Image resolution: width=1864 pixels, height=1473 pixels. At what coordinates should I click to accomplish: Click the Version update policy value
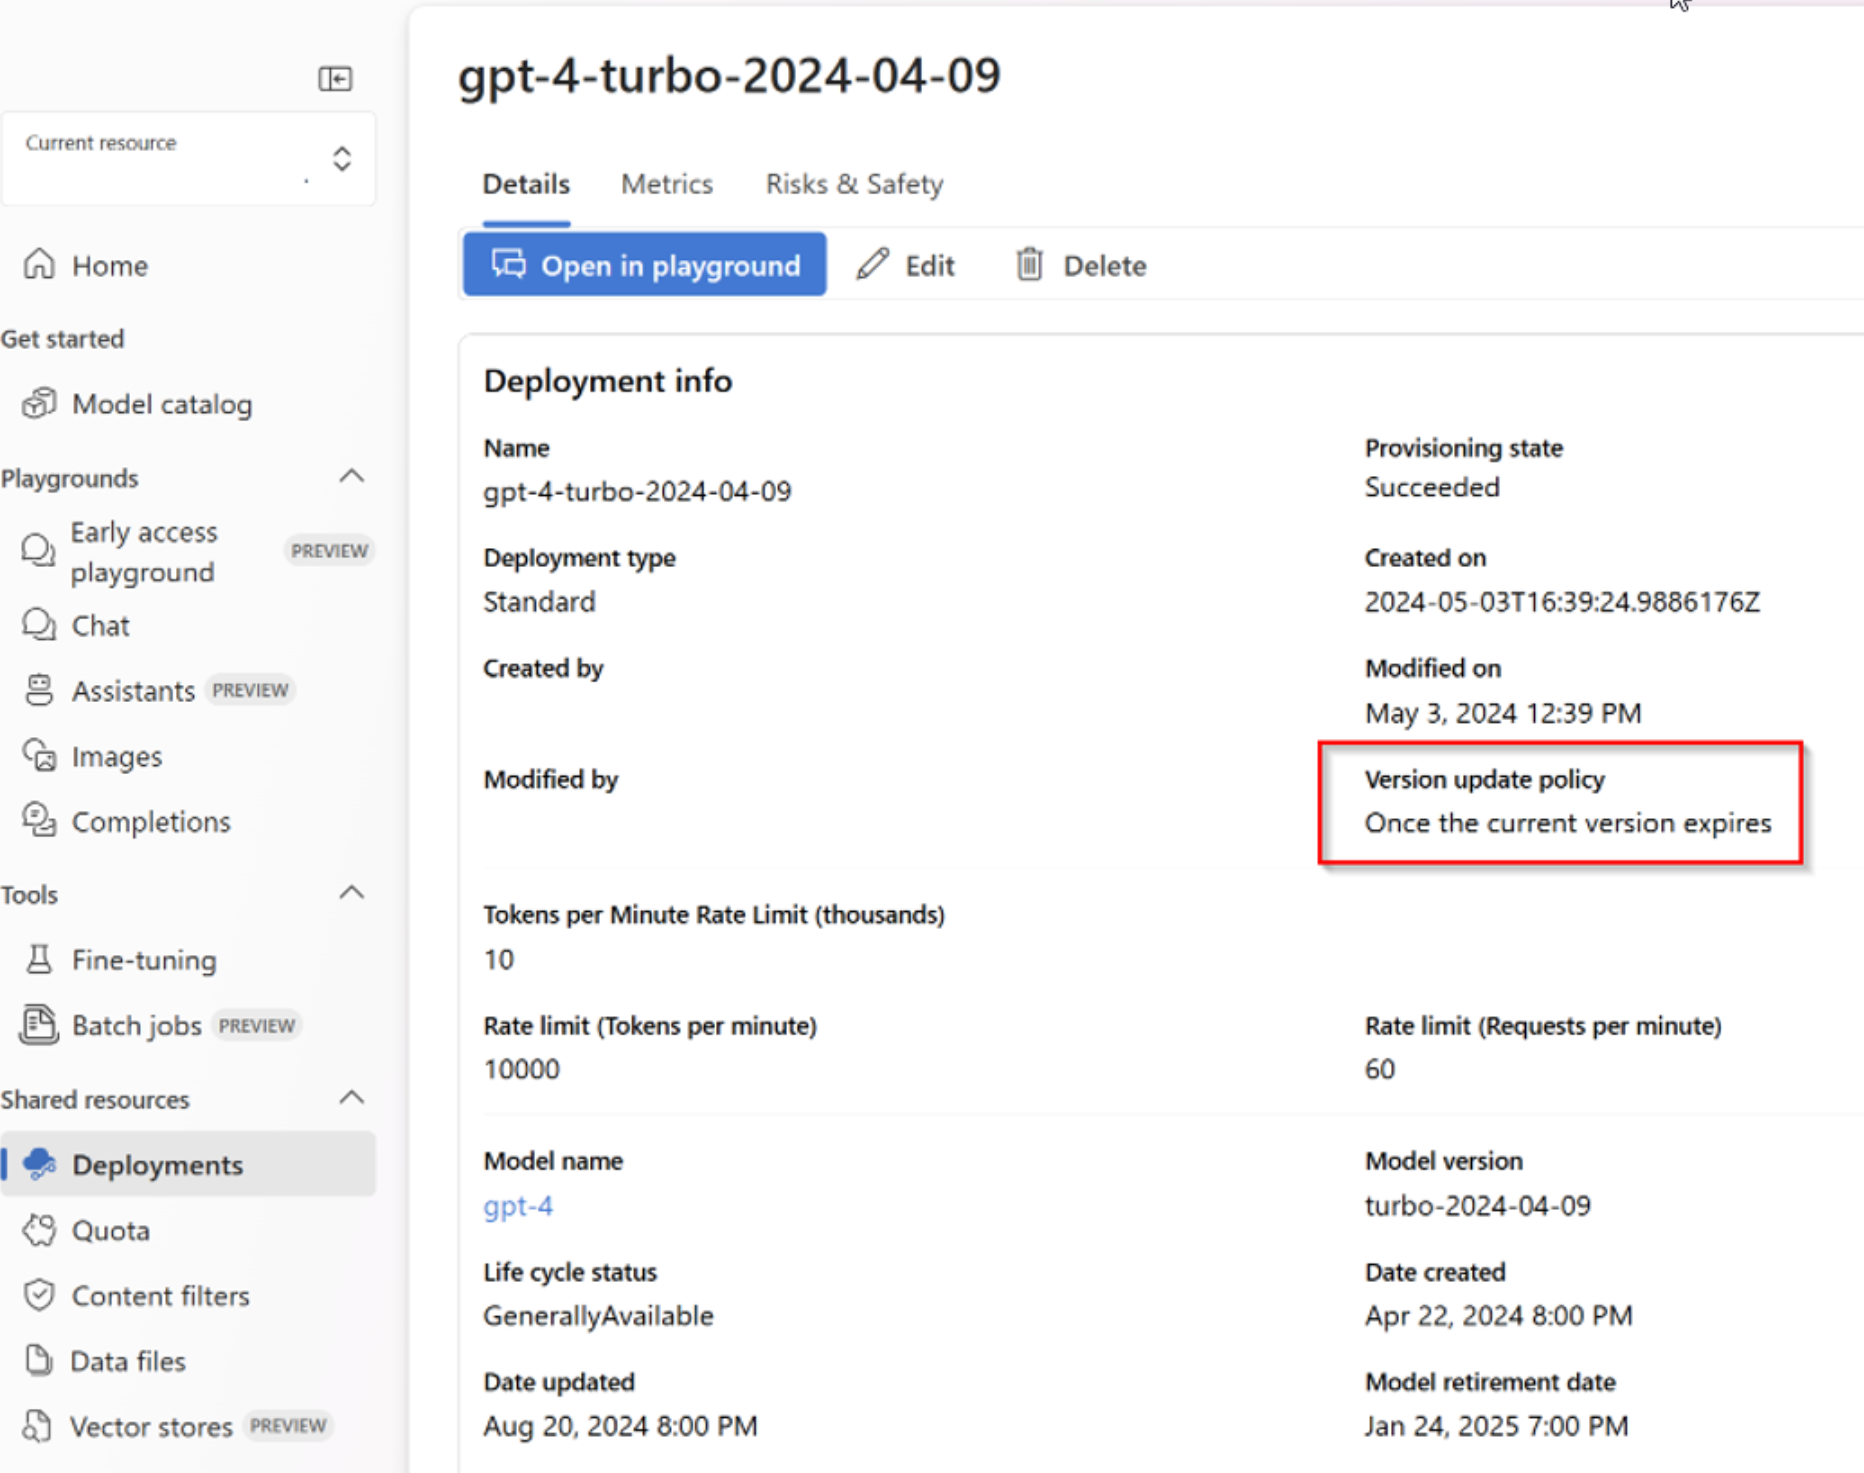pyautogui.click(x=1568, y=822)
